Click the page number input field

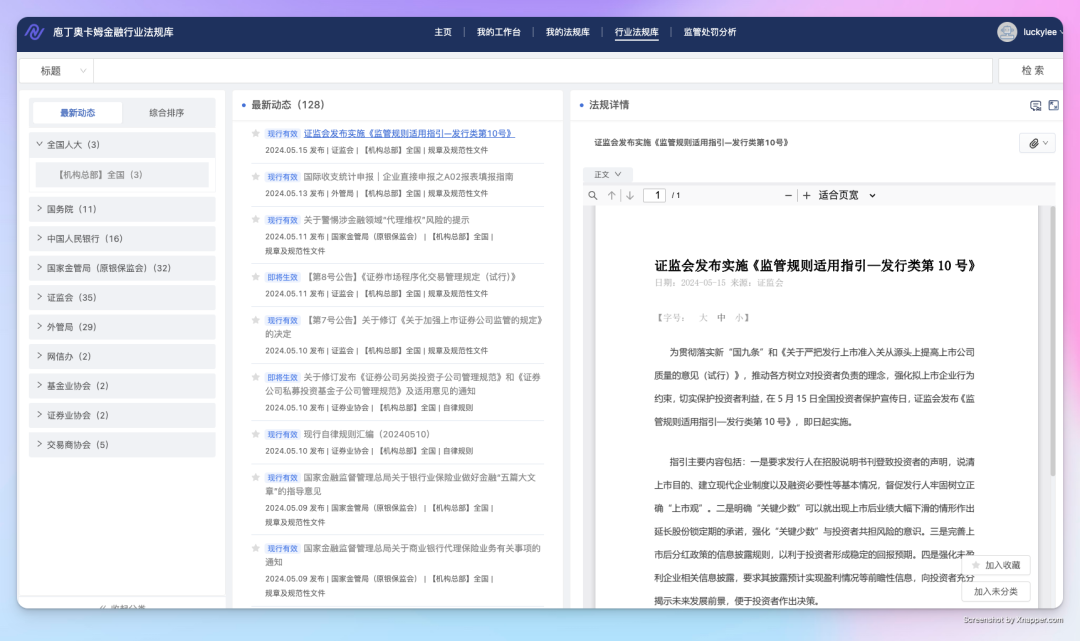tap(654, 195)
